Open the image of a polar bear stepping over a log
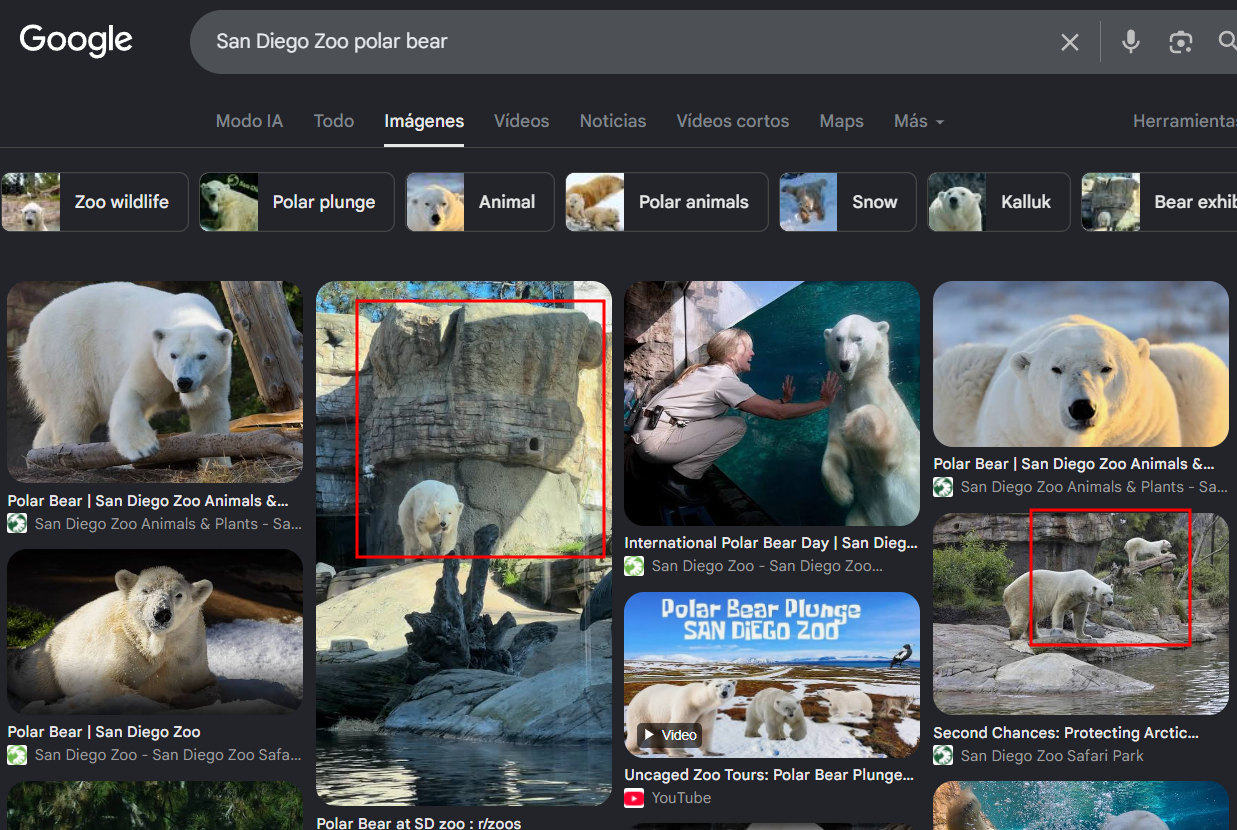 coord(155,382)
